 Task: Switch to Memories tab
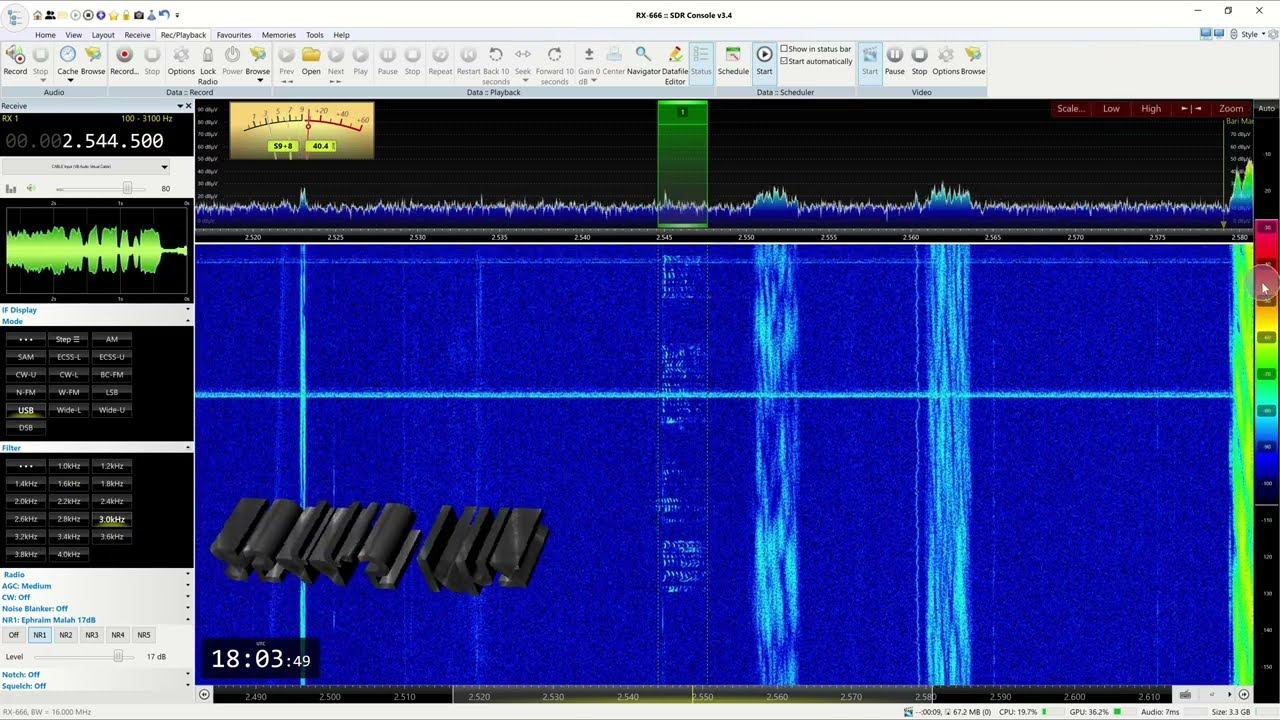[279, 35]
